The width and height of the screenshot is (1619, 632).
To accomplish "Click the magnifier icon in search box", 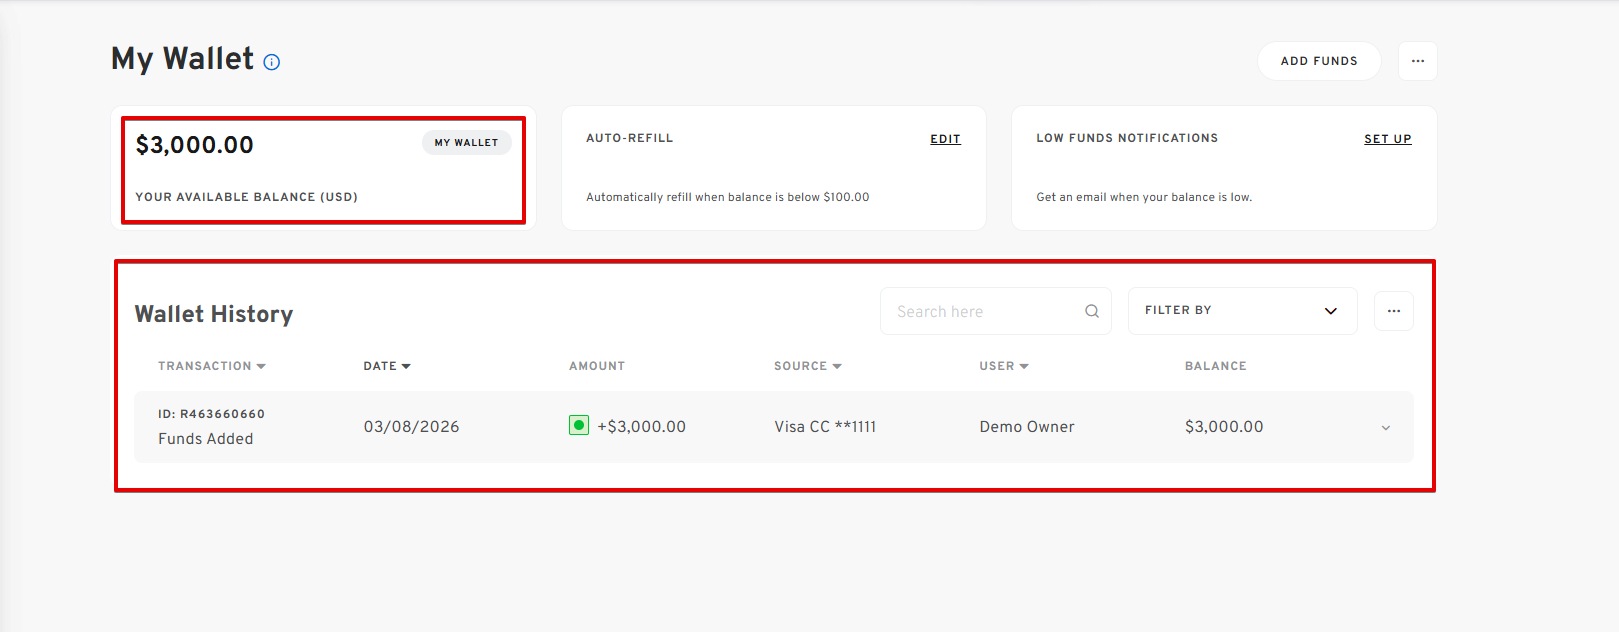I will pyautogui.click(x=1091, y=312).
